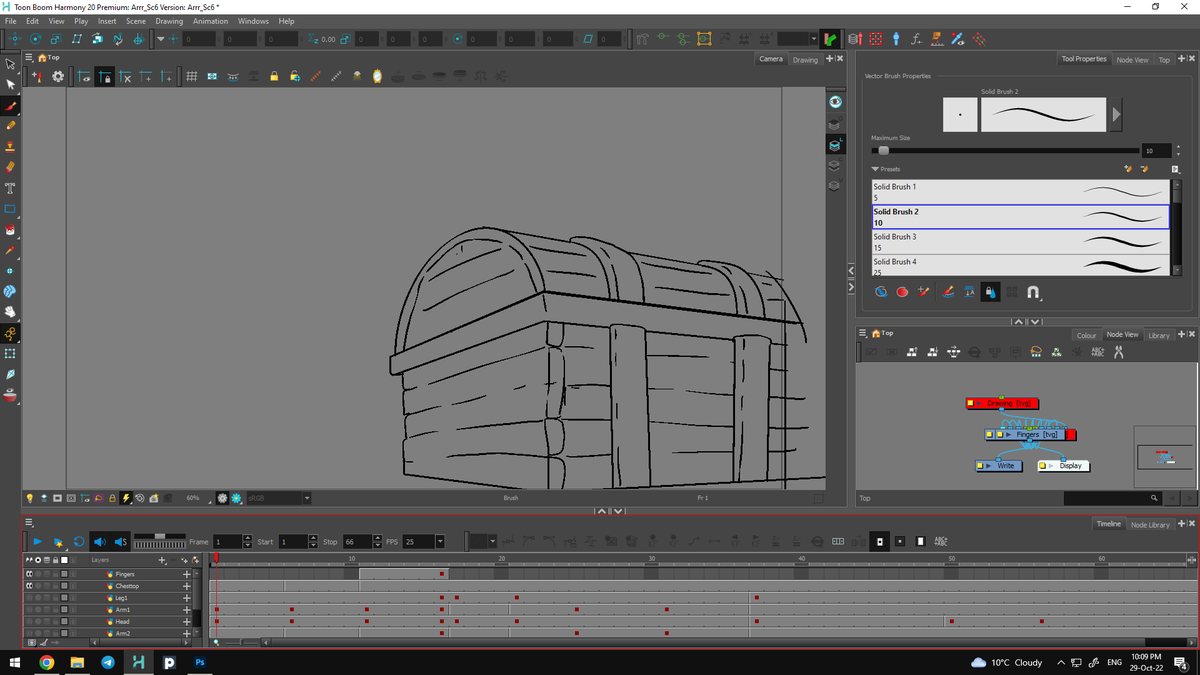The height and width of the screenshot is (675, 1200).
Task: Toggle visibility of the Fingers layer
Action: pyautogui.click(x=29, y=574)
